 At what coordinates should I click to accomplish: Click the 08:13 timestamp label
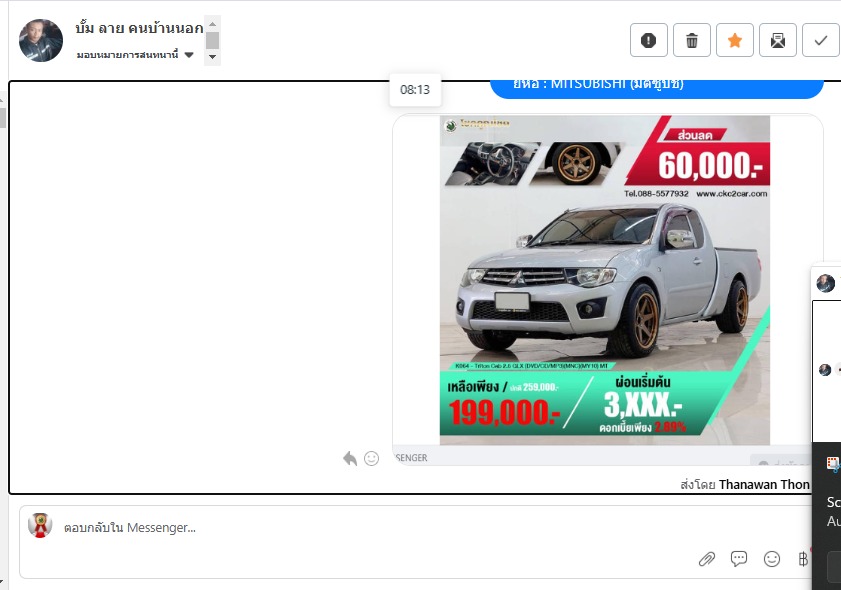(415, 90)
